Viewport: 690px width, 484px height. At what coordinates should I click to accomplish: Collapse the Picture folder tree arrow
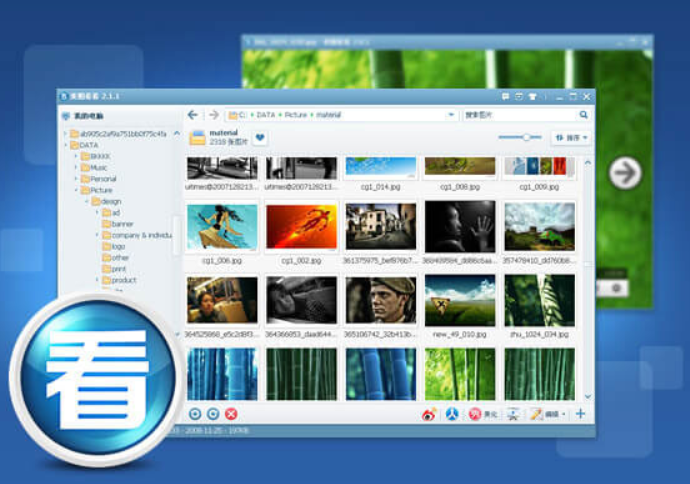pyautogui.click(x=76, y=190)
